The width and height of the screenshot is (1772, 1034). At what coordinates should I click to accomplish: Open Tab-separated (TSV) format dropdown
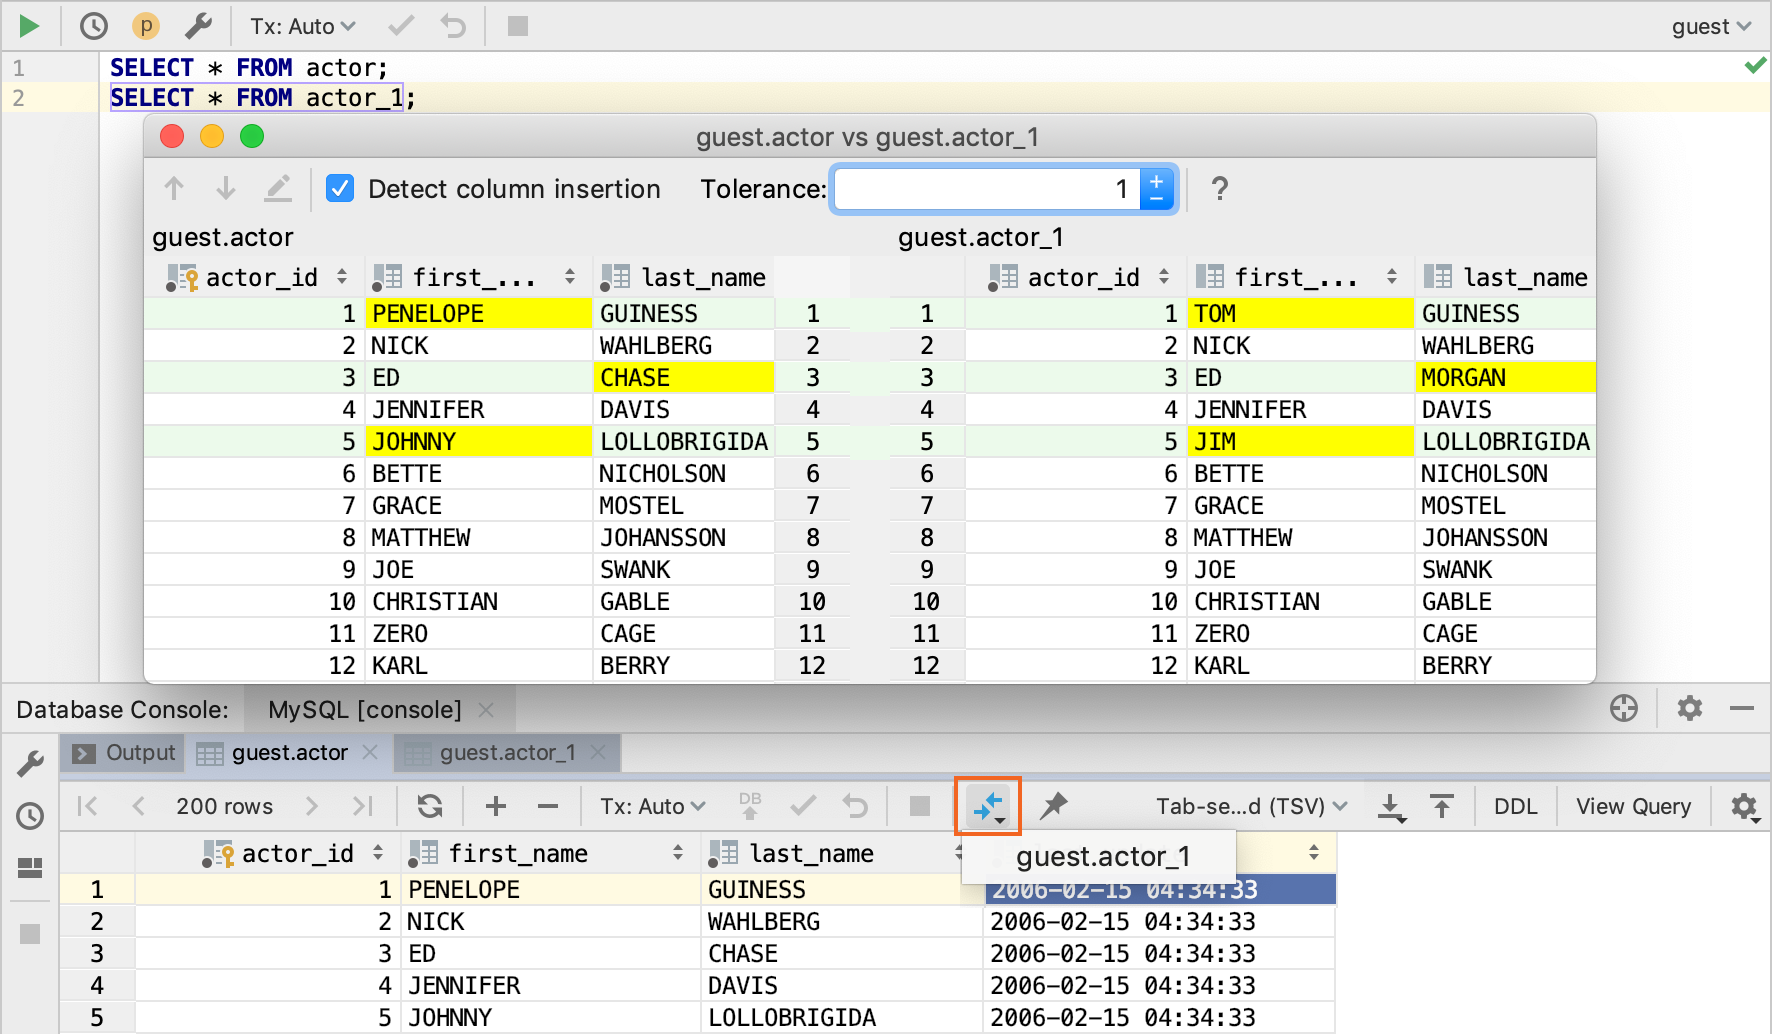[x=1251, y=806]
